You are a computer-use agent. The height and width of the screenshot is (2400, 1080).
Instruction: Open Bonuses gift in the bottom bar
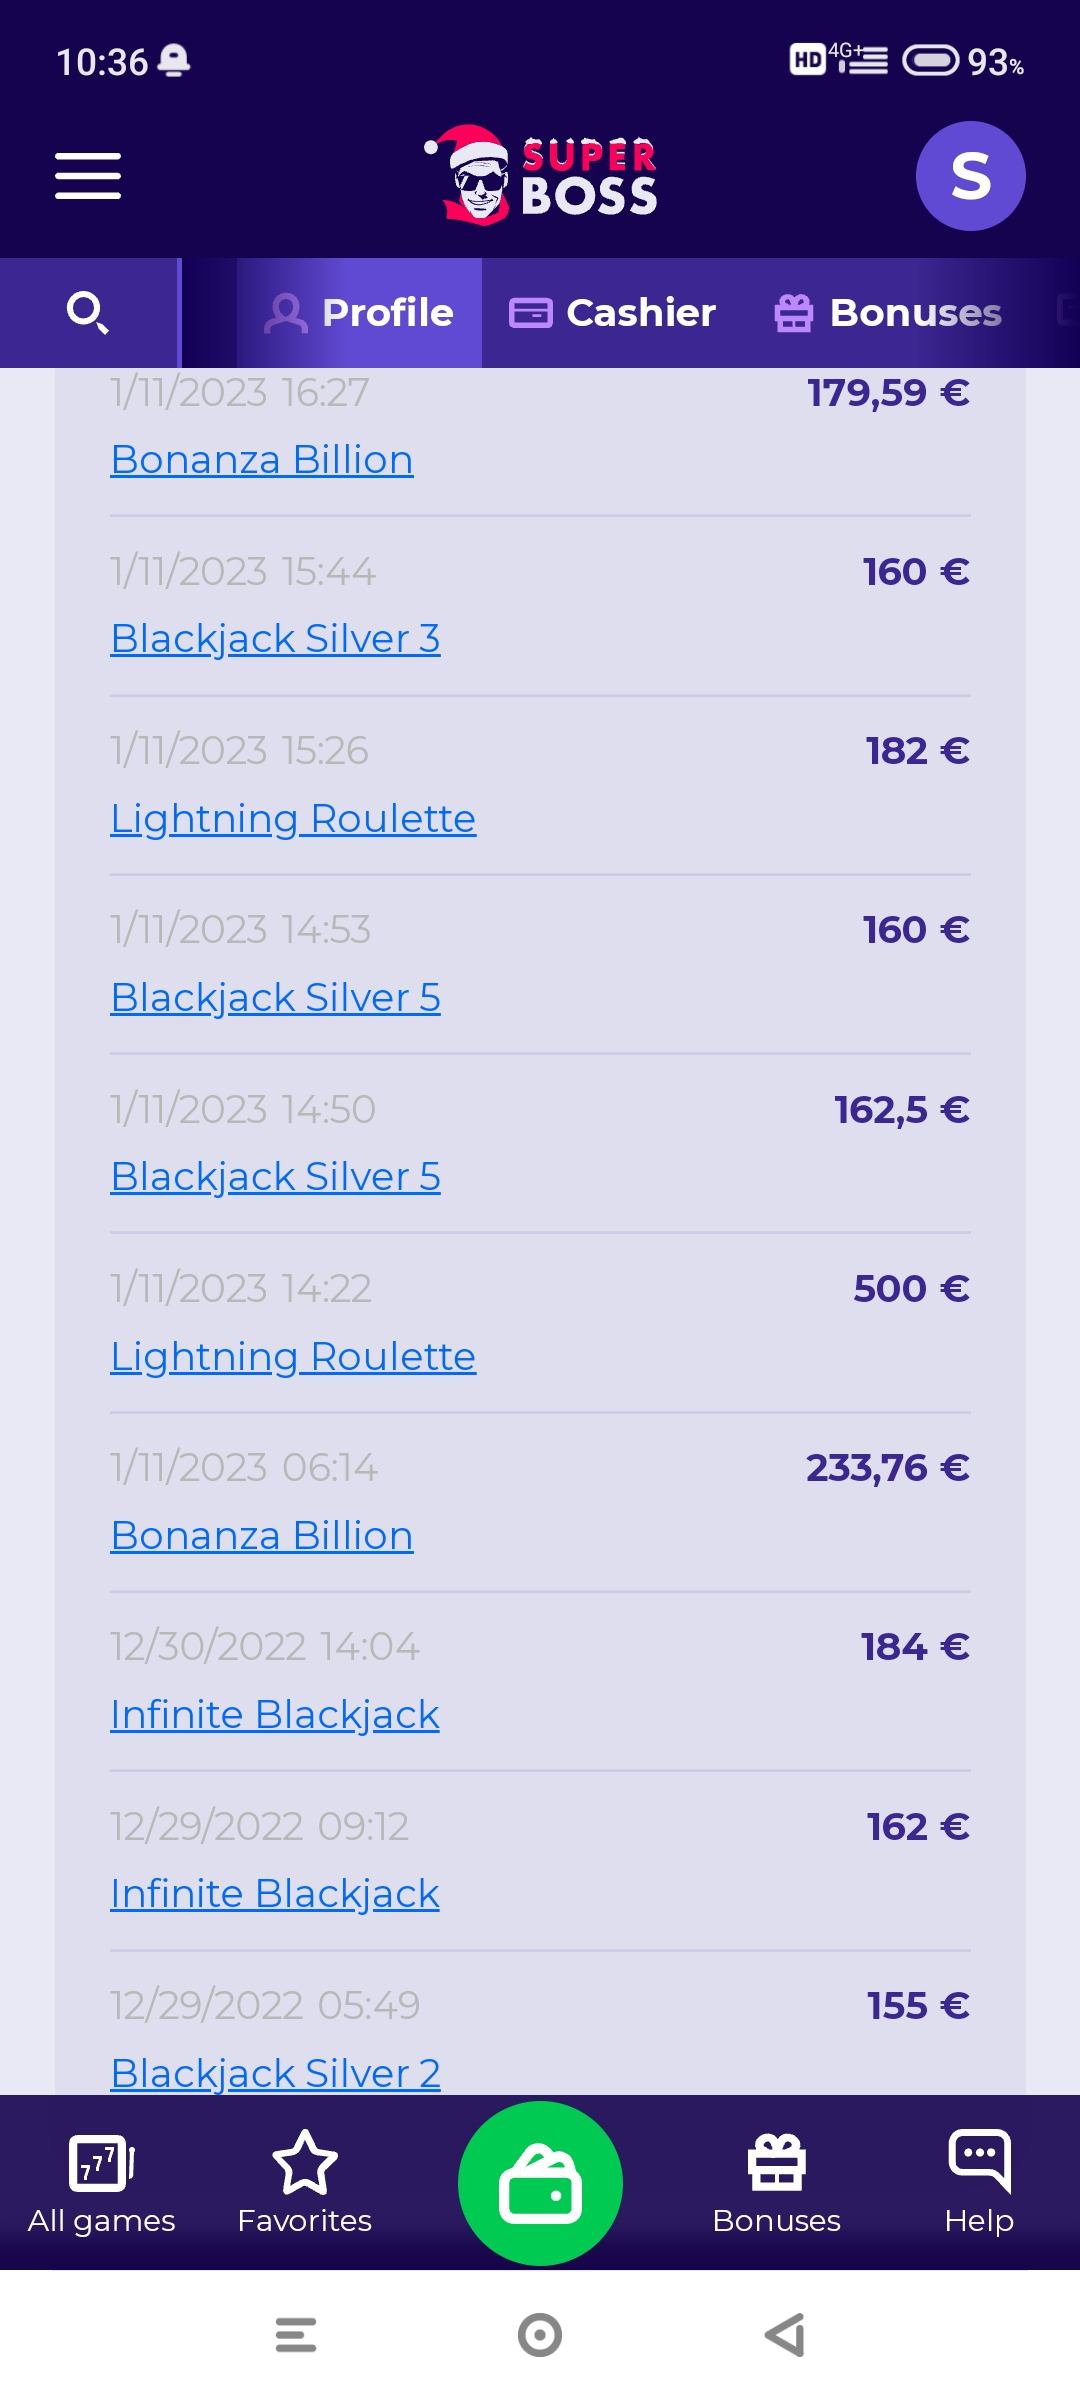(x=776, y=2183)
